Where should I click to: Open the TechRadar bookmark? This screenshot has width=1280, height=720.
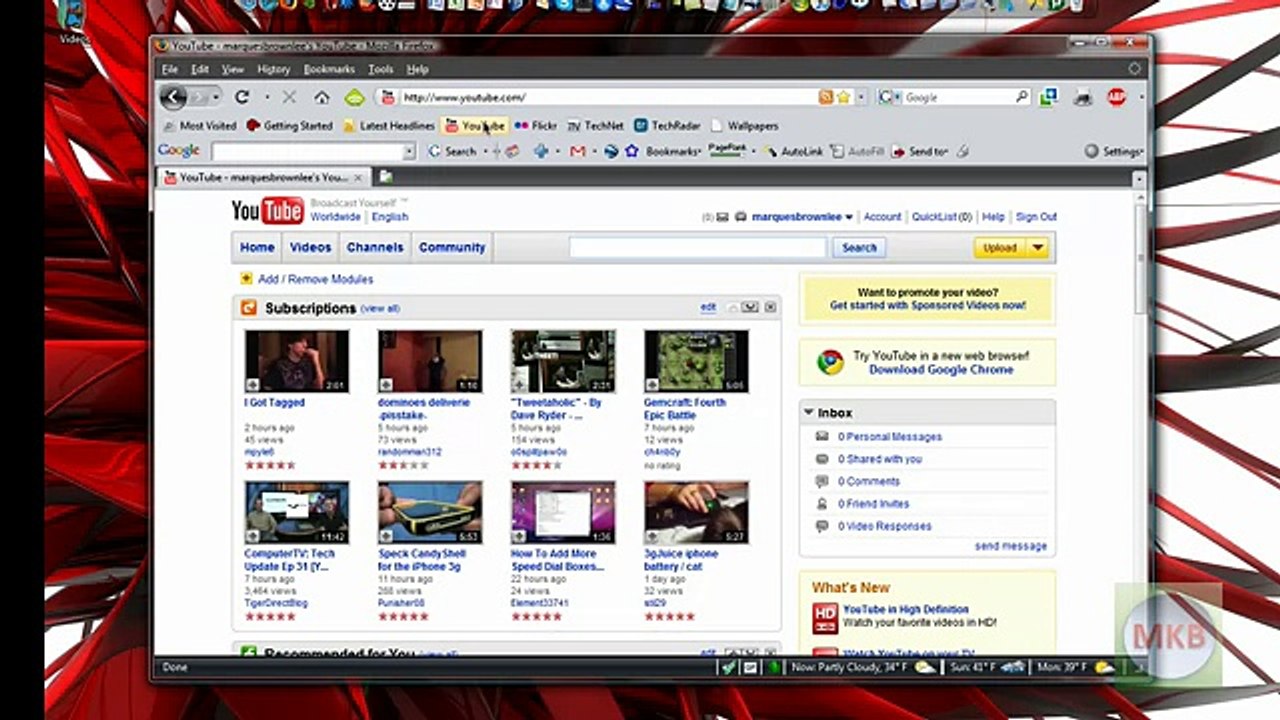(x=667, y=126)
